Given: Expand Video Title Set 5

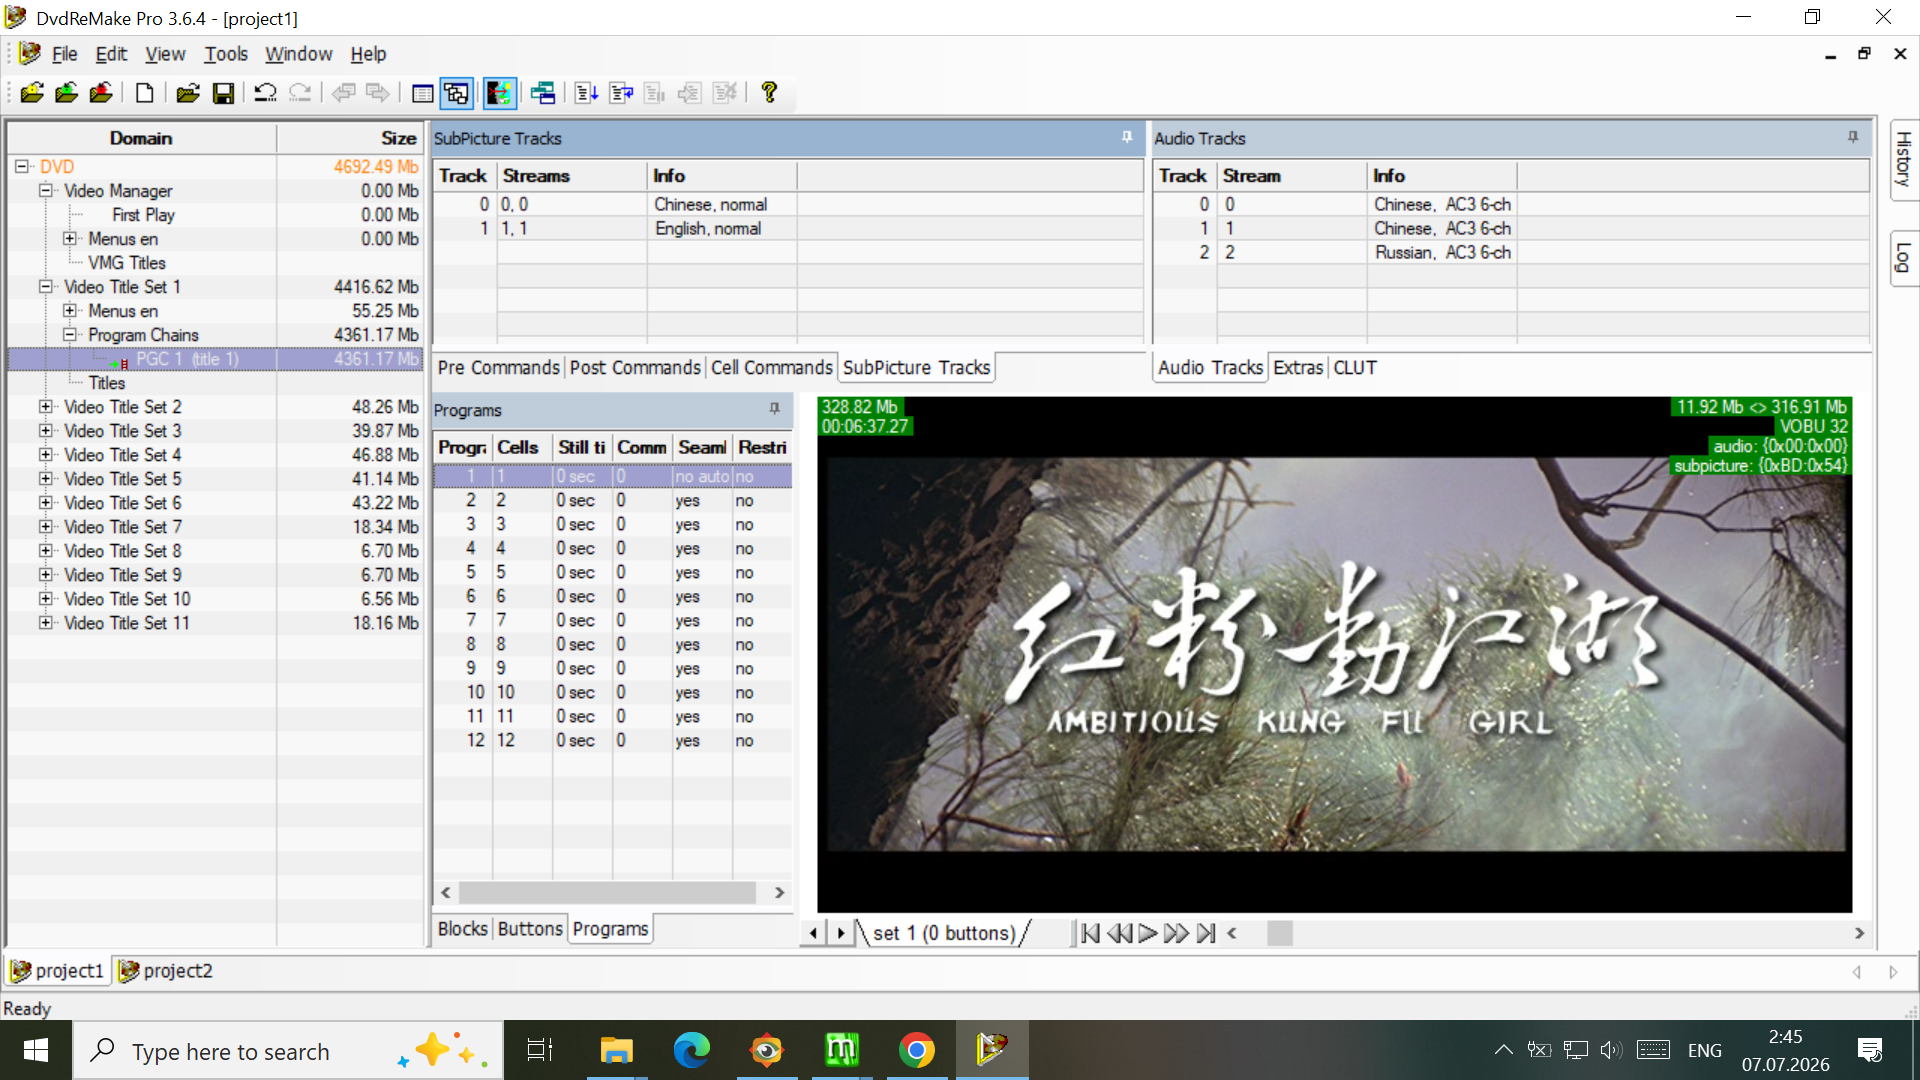Looking at the screenshot, I should [x=46, y=478].
